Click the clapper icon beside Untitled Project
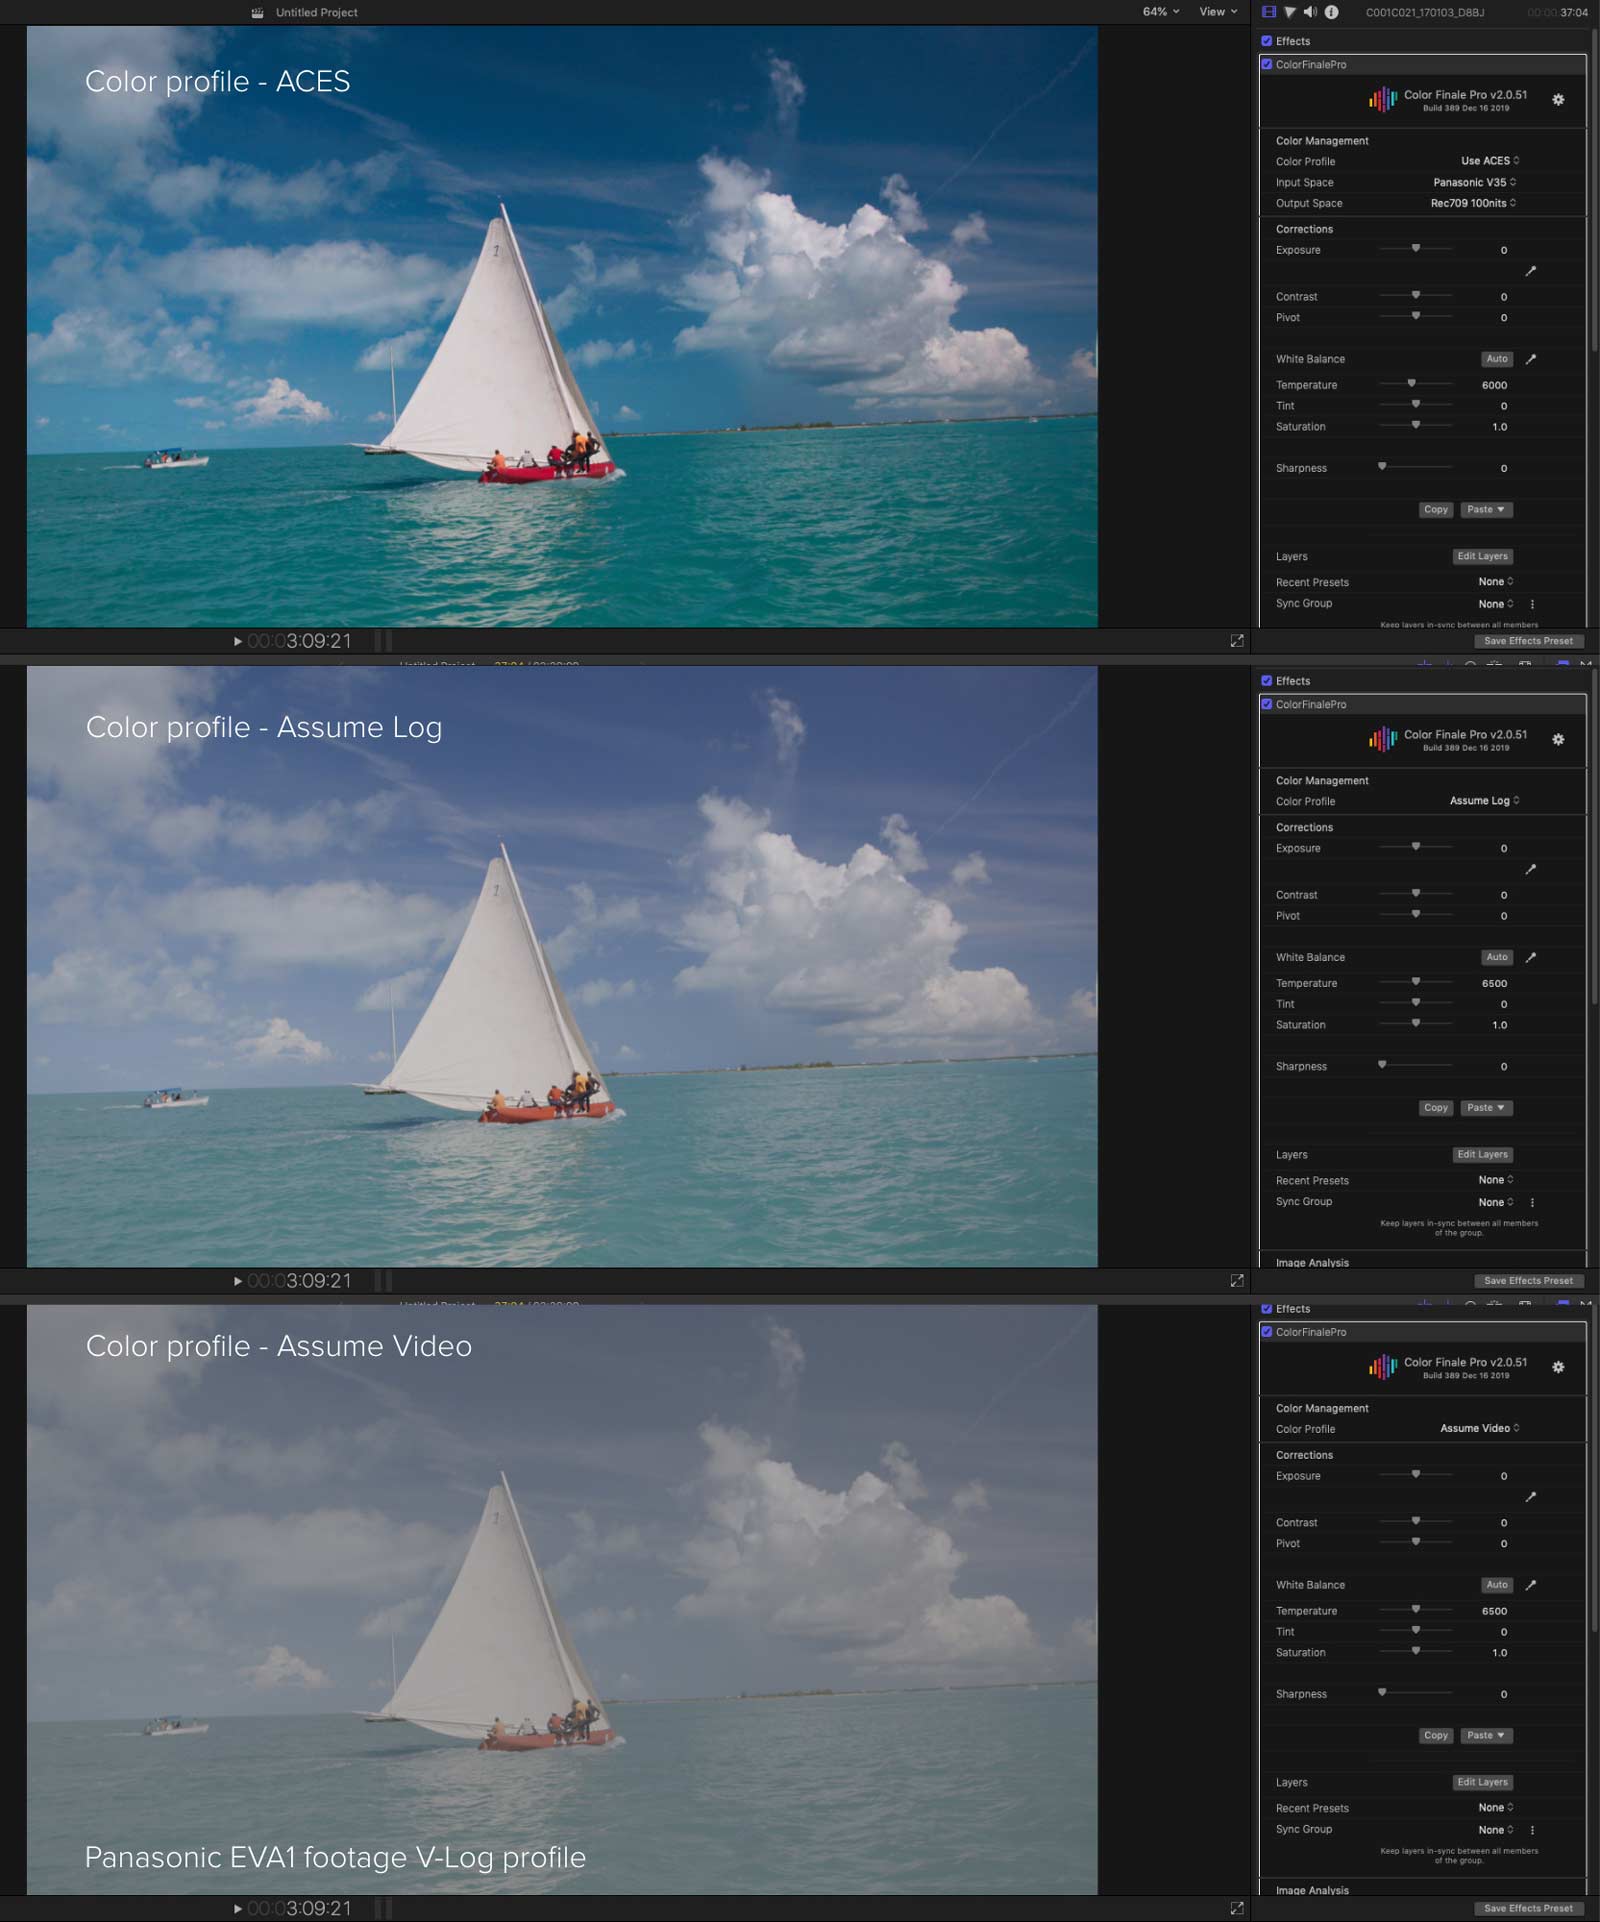The height and width of the screenshot is (1922, 1600). coord(257,12)
